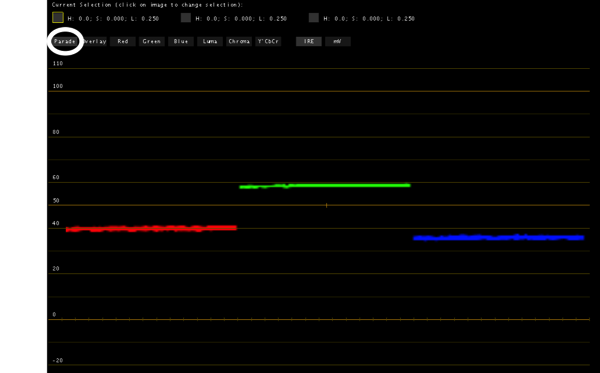Select the Y'CbCr display mode
600x373 pixels.
point(268,41)
